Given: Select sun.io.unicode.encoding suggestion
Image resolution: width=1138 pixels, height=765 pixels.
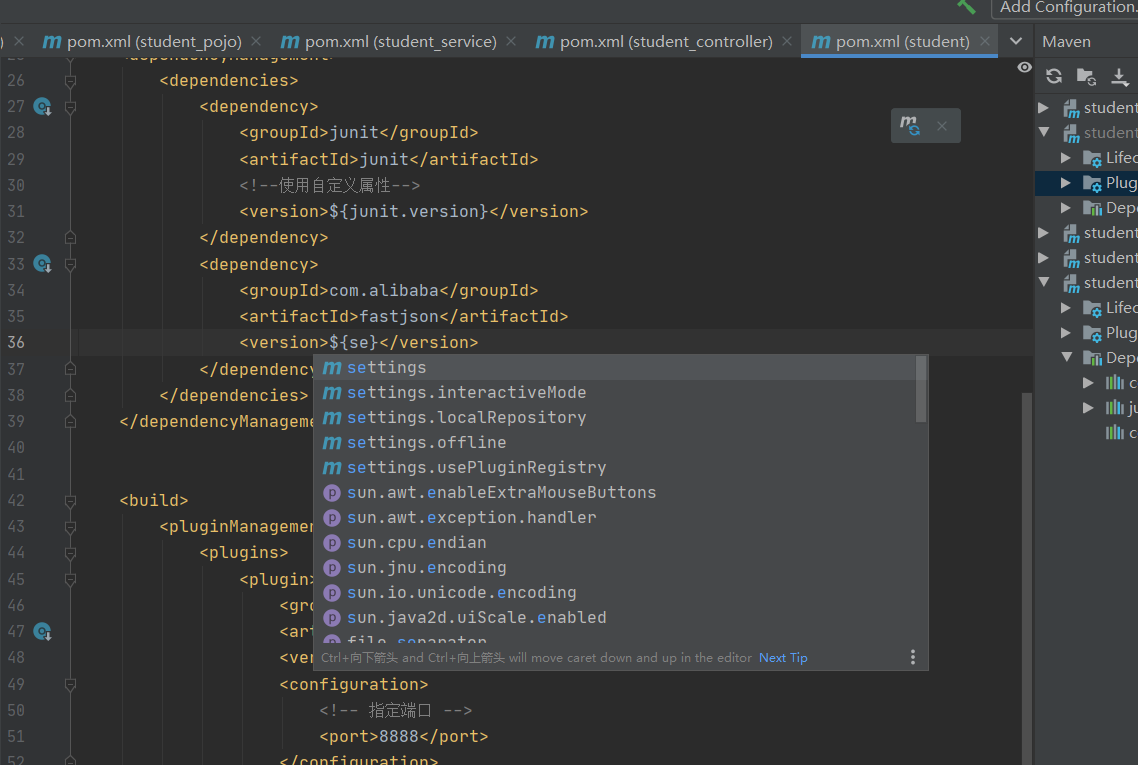Looking at the screenshot, I should (x=615, y=593).
